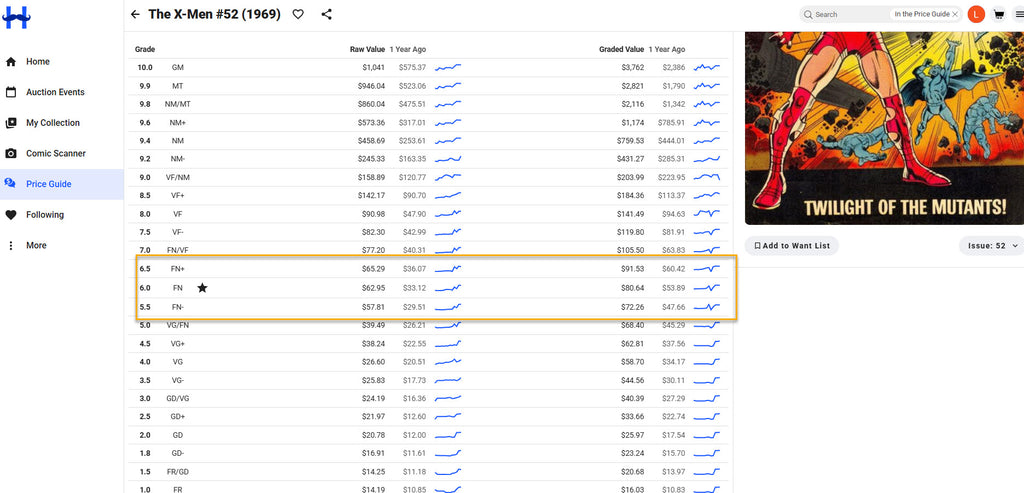Image resolution: width=1024 pixels, height=493 pixels.
Task: Select the 9.9 MT grade label
Action: point(178,86)
